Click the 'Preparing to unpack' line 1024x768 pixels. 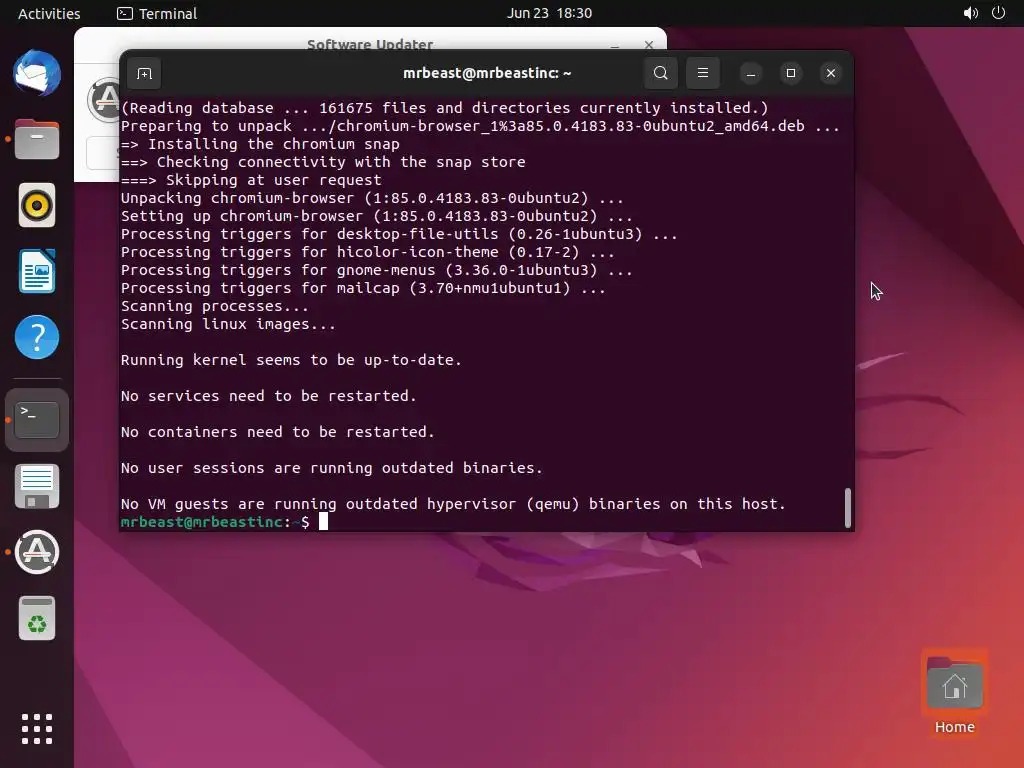pos(480,126)
